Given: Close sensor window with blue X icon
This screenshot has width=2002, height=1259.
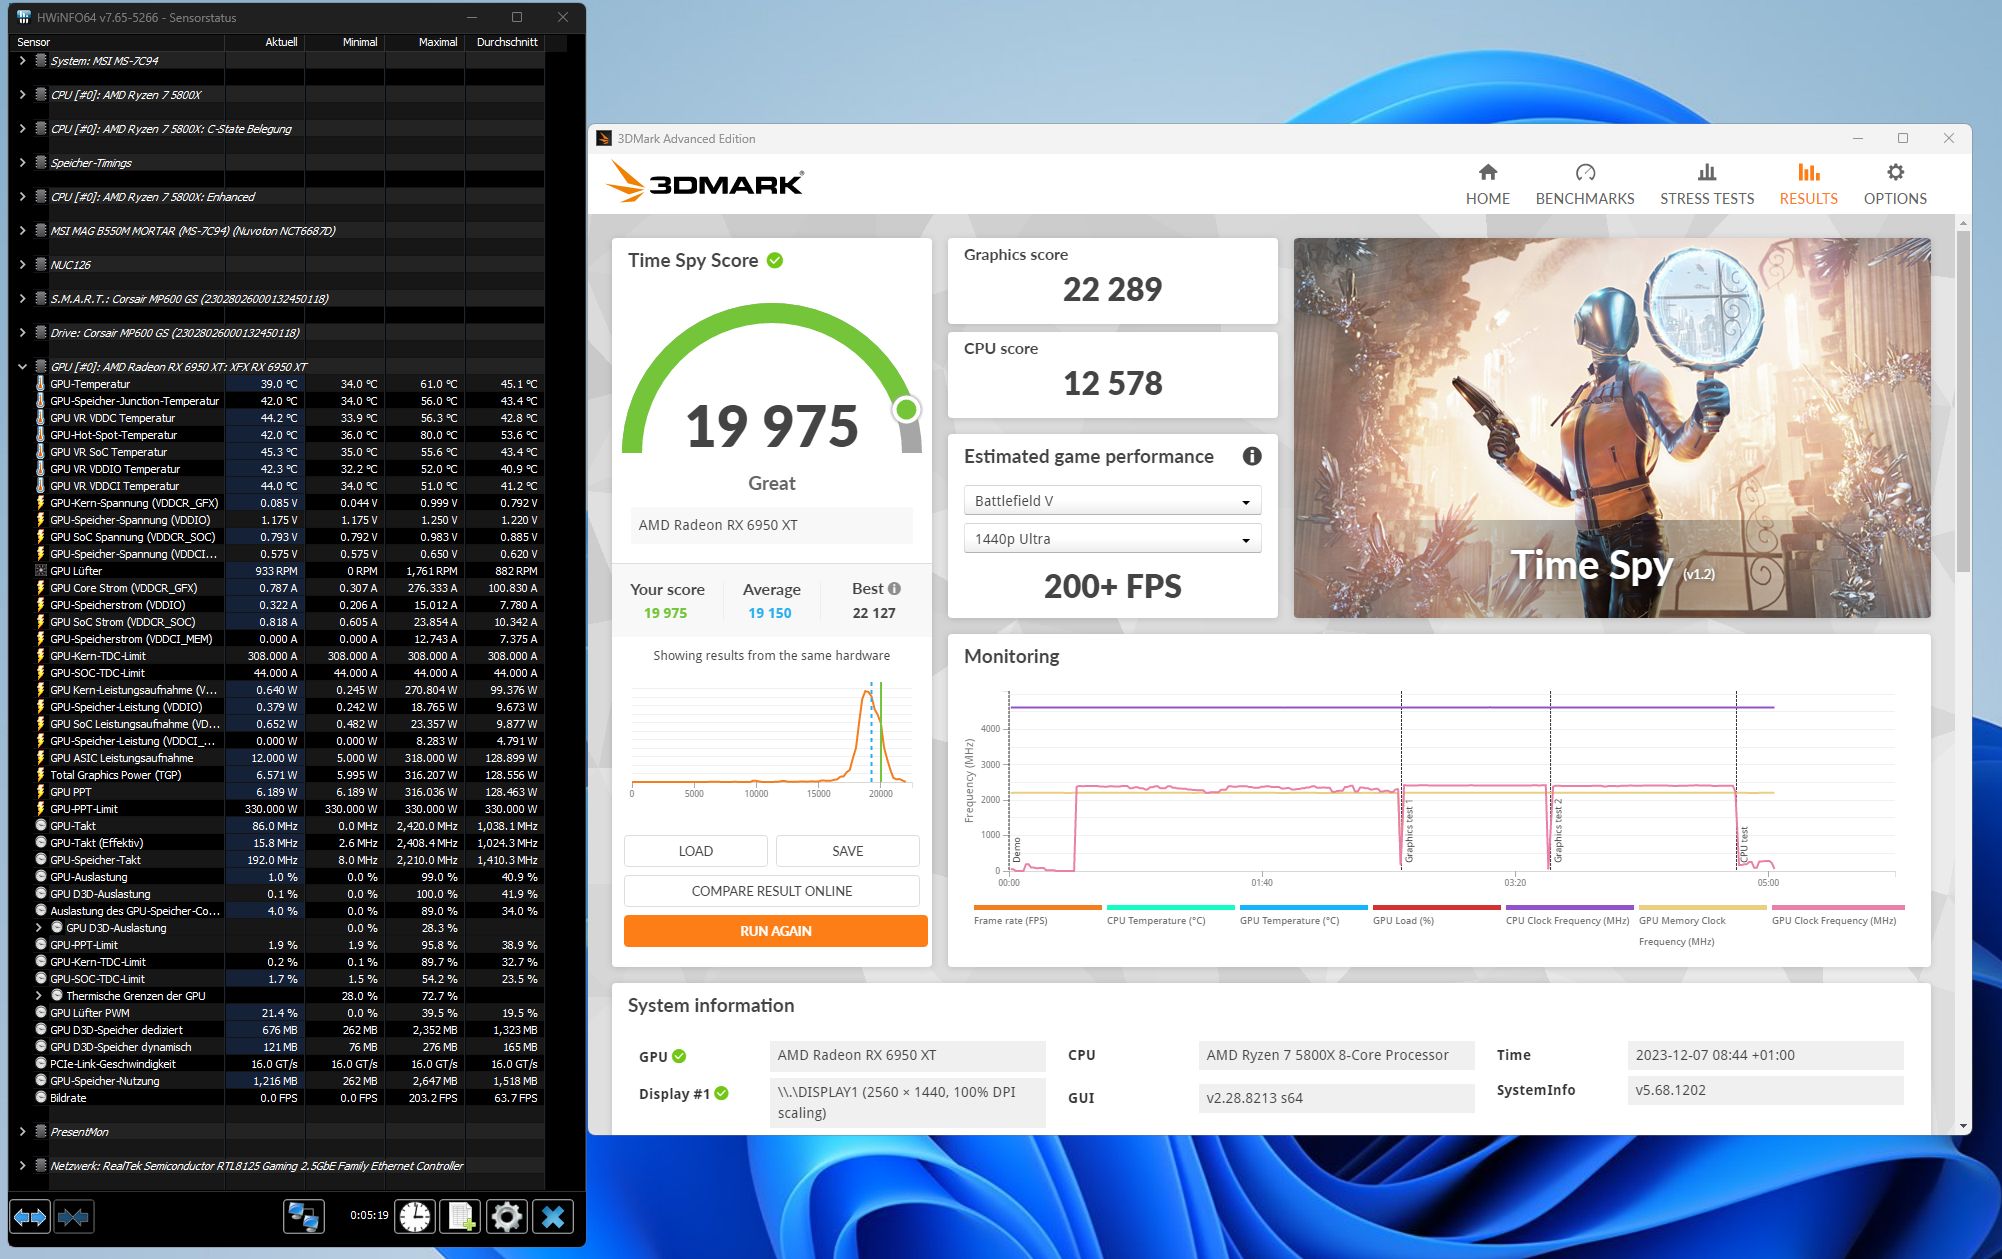Looking at the screenshot, I should pyautogui.click(x=553, y=1217).
